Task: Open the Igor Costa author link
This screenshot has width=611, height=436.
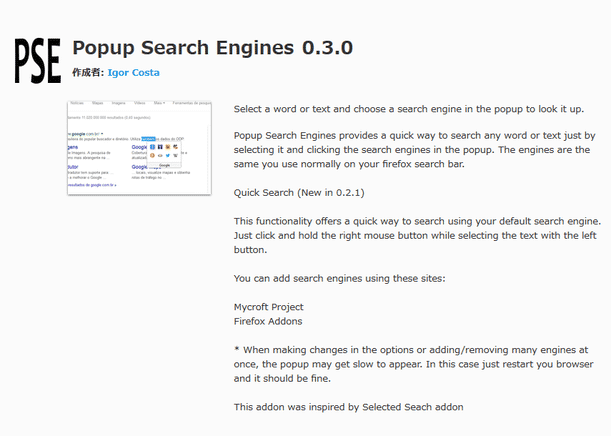Action: tap(134, 73)
